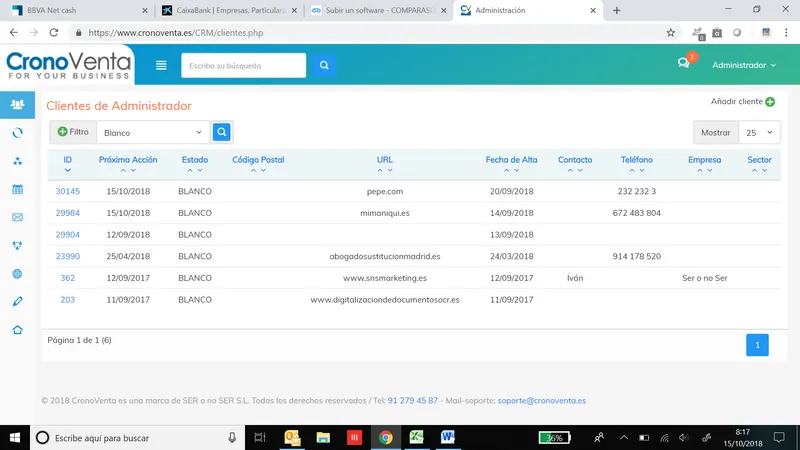The width and height of the screenshot is (800, 450).
Task: Sort ascending by Sector
Action: [755, 170]
